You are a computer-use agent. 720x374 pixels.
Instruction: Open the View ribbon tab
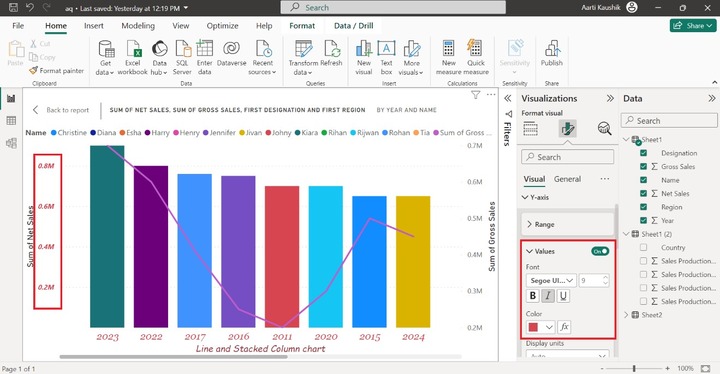(x=180, y=26)
